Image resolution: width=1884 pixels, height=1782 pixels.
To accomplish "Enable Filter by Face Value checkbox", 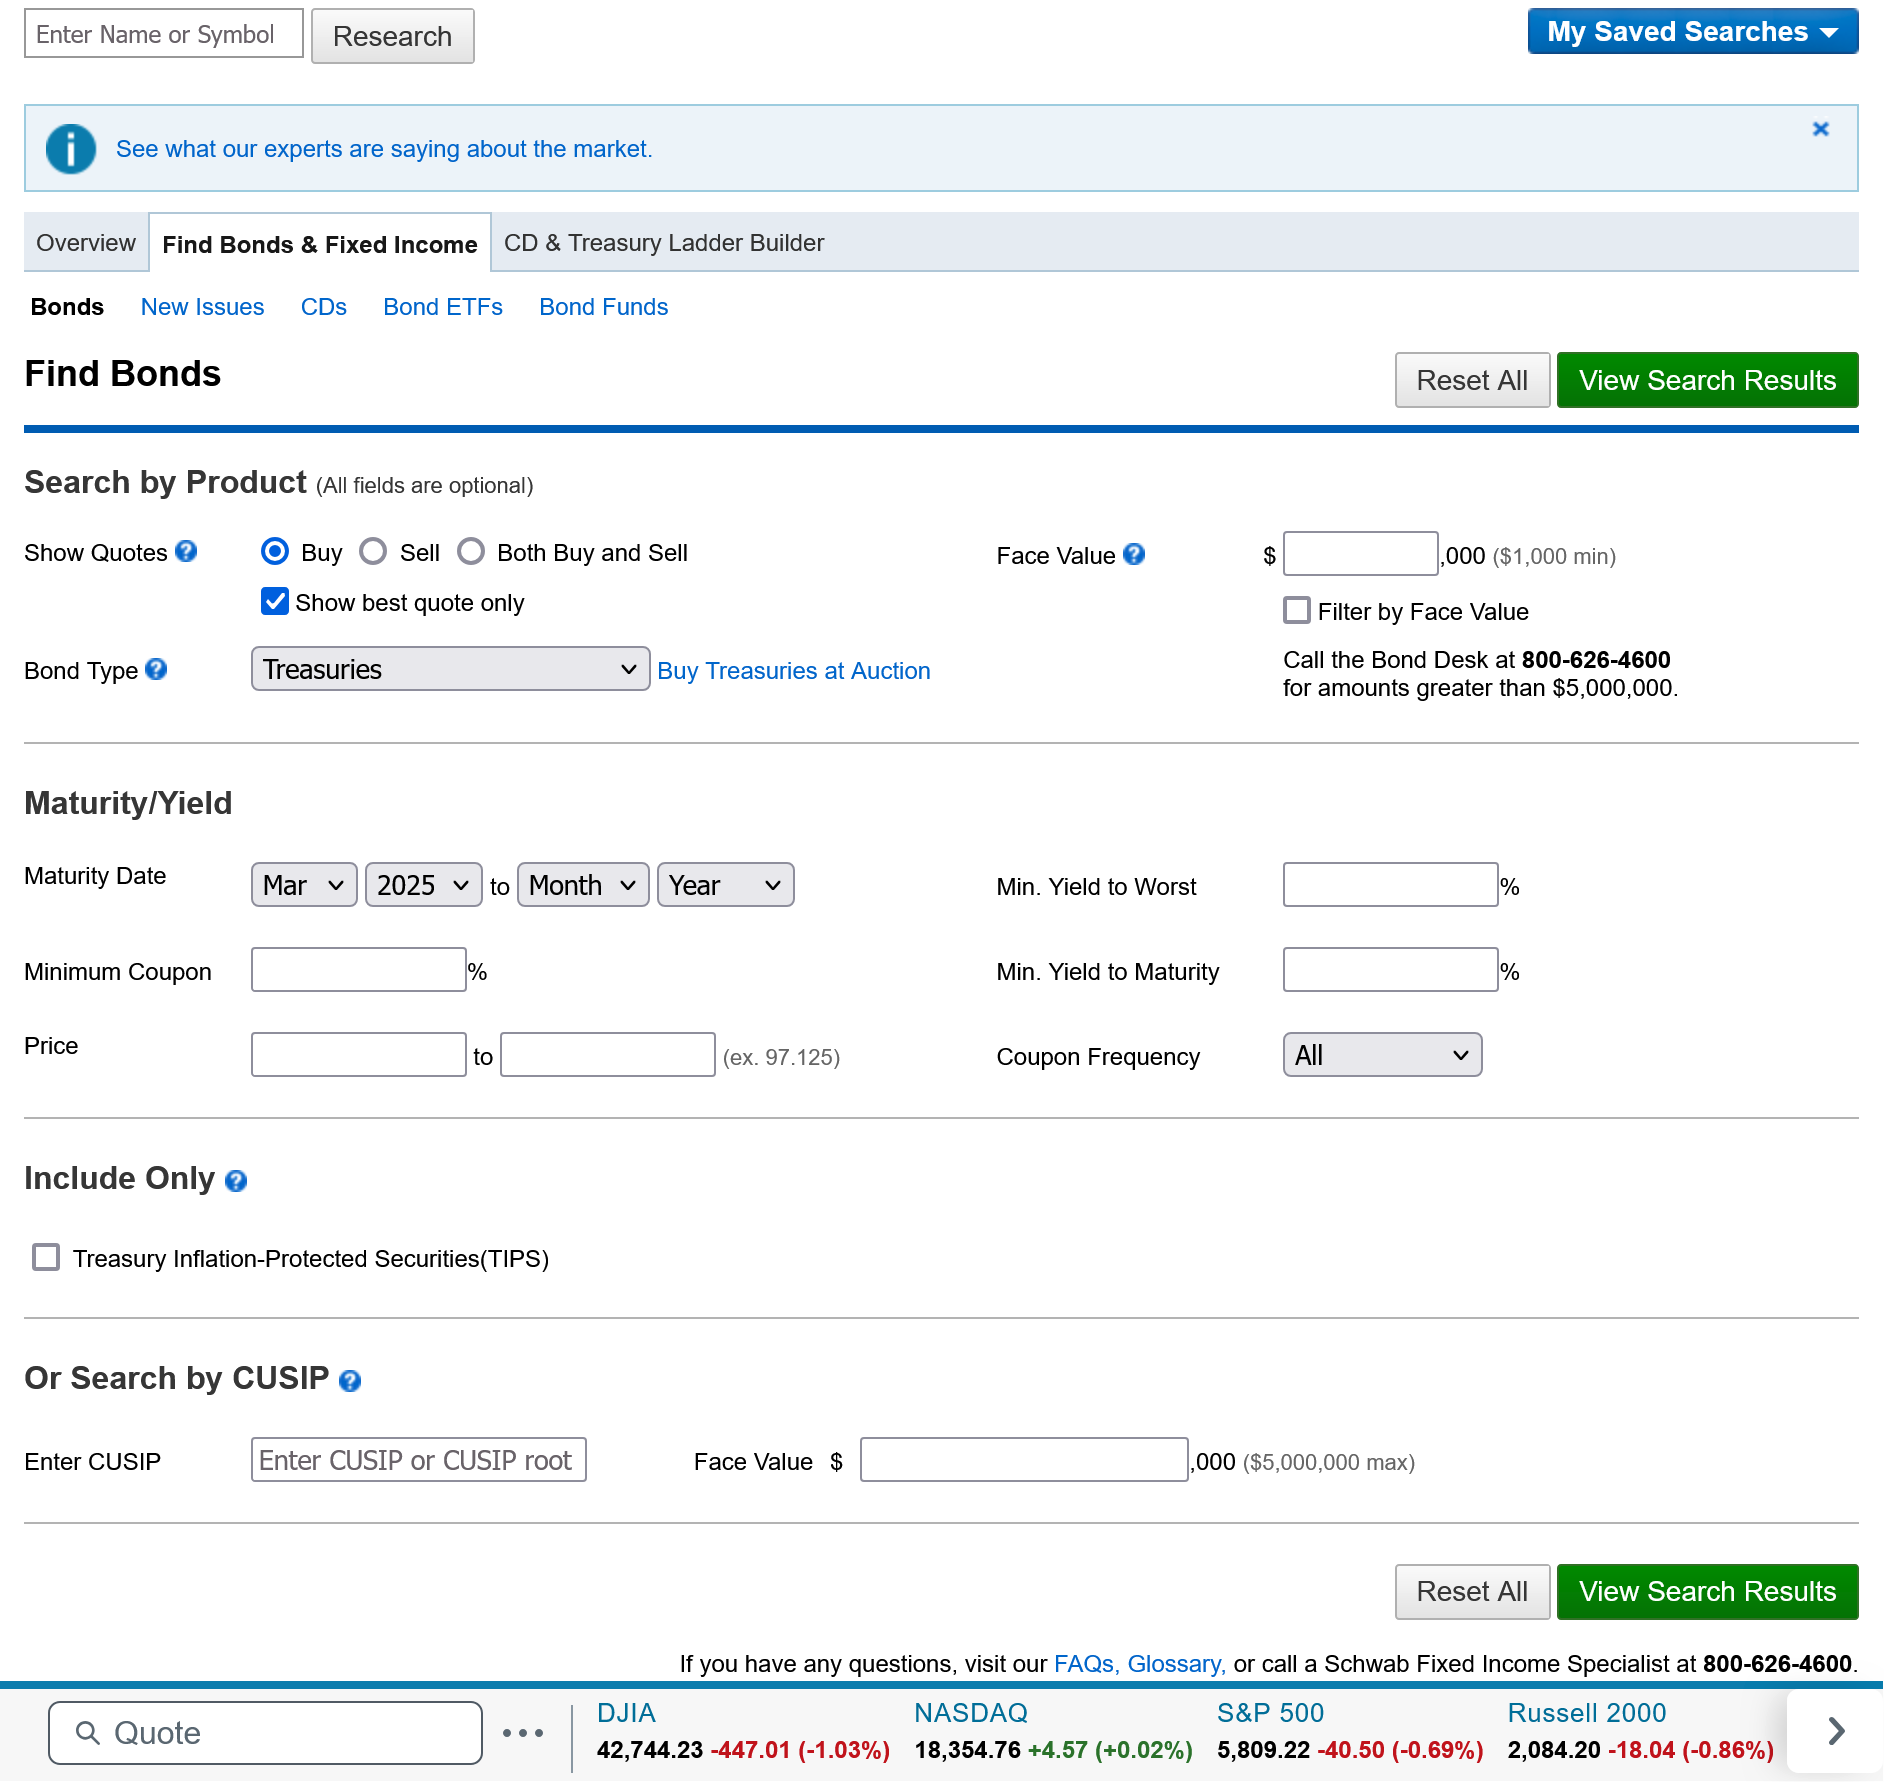I will coord(1297,610).
